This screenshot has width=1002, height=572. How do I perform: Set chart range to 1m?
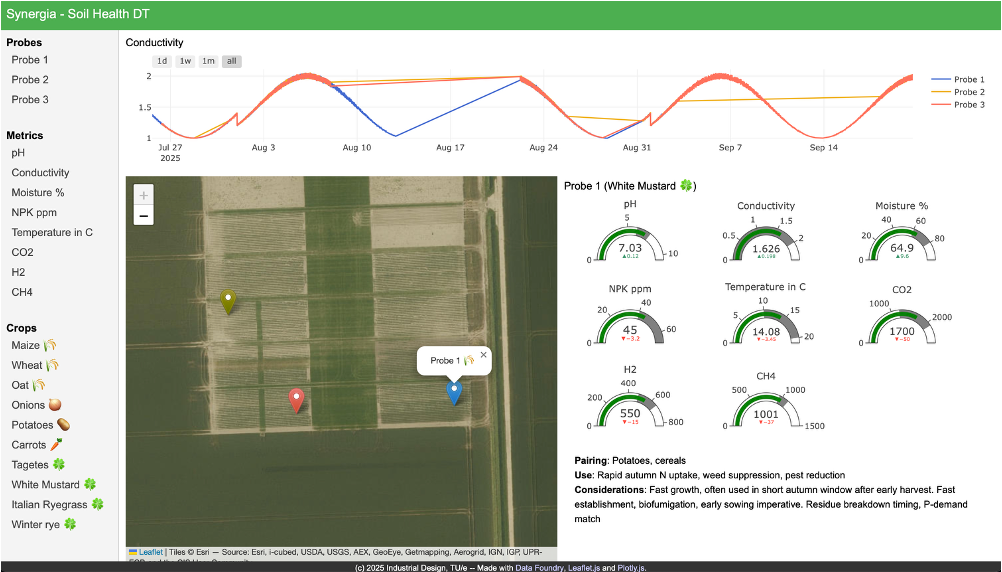208,61
